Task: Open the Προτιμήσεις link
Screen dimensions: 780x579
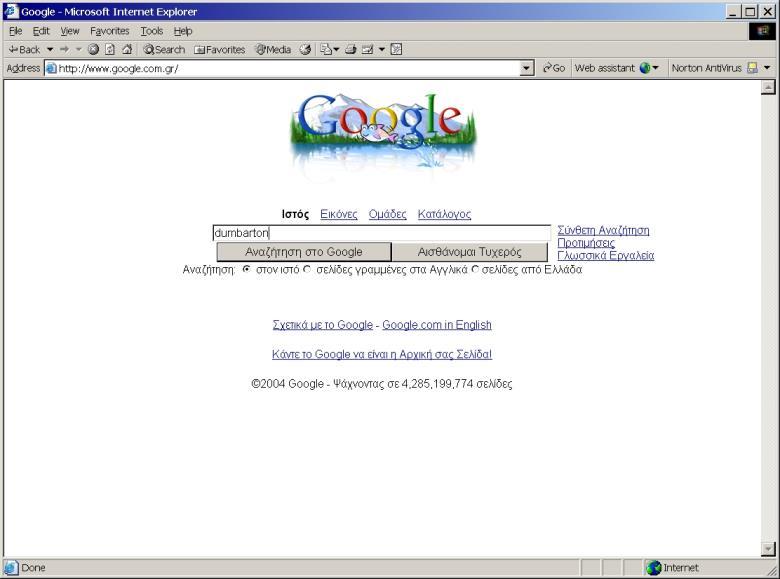Action: click(x=586, y=243)
